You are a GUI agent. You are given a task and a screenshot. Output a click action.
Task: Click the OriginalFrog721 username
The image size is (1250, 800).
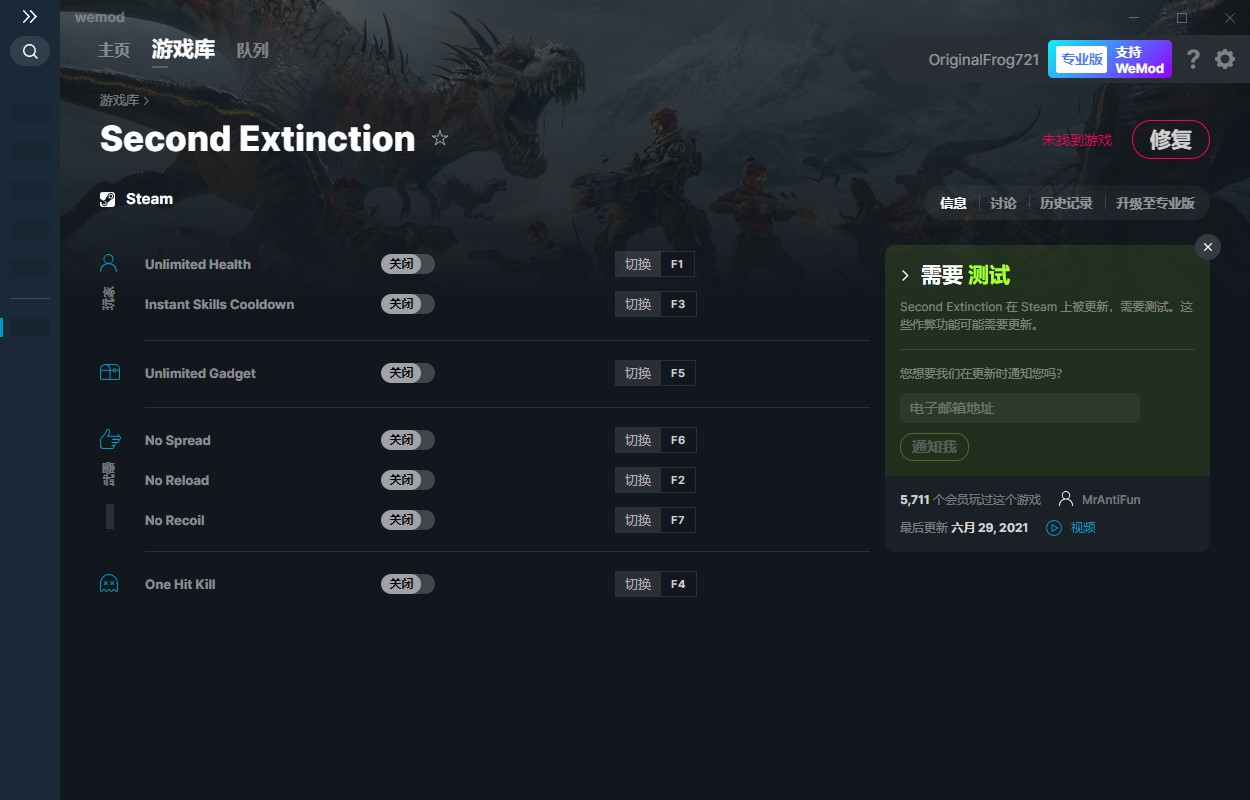[984, 60]
